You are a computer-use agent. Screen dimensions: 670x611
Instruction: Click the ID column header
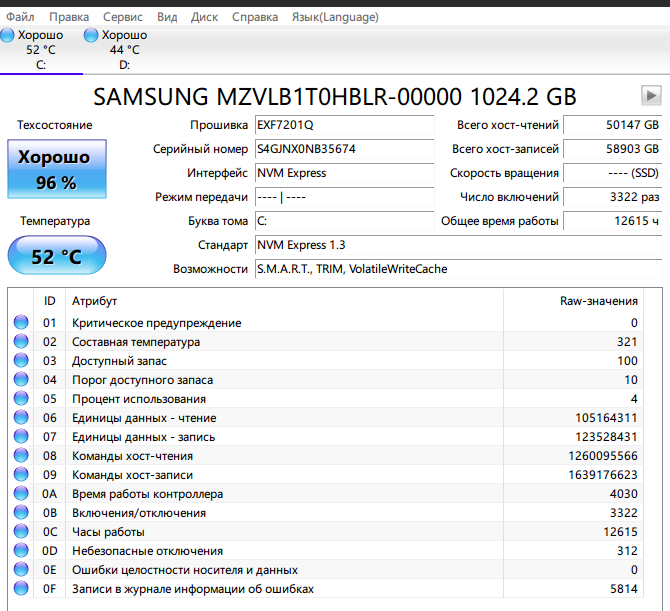tap(50, 301)
